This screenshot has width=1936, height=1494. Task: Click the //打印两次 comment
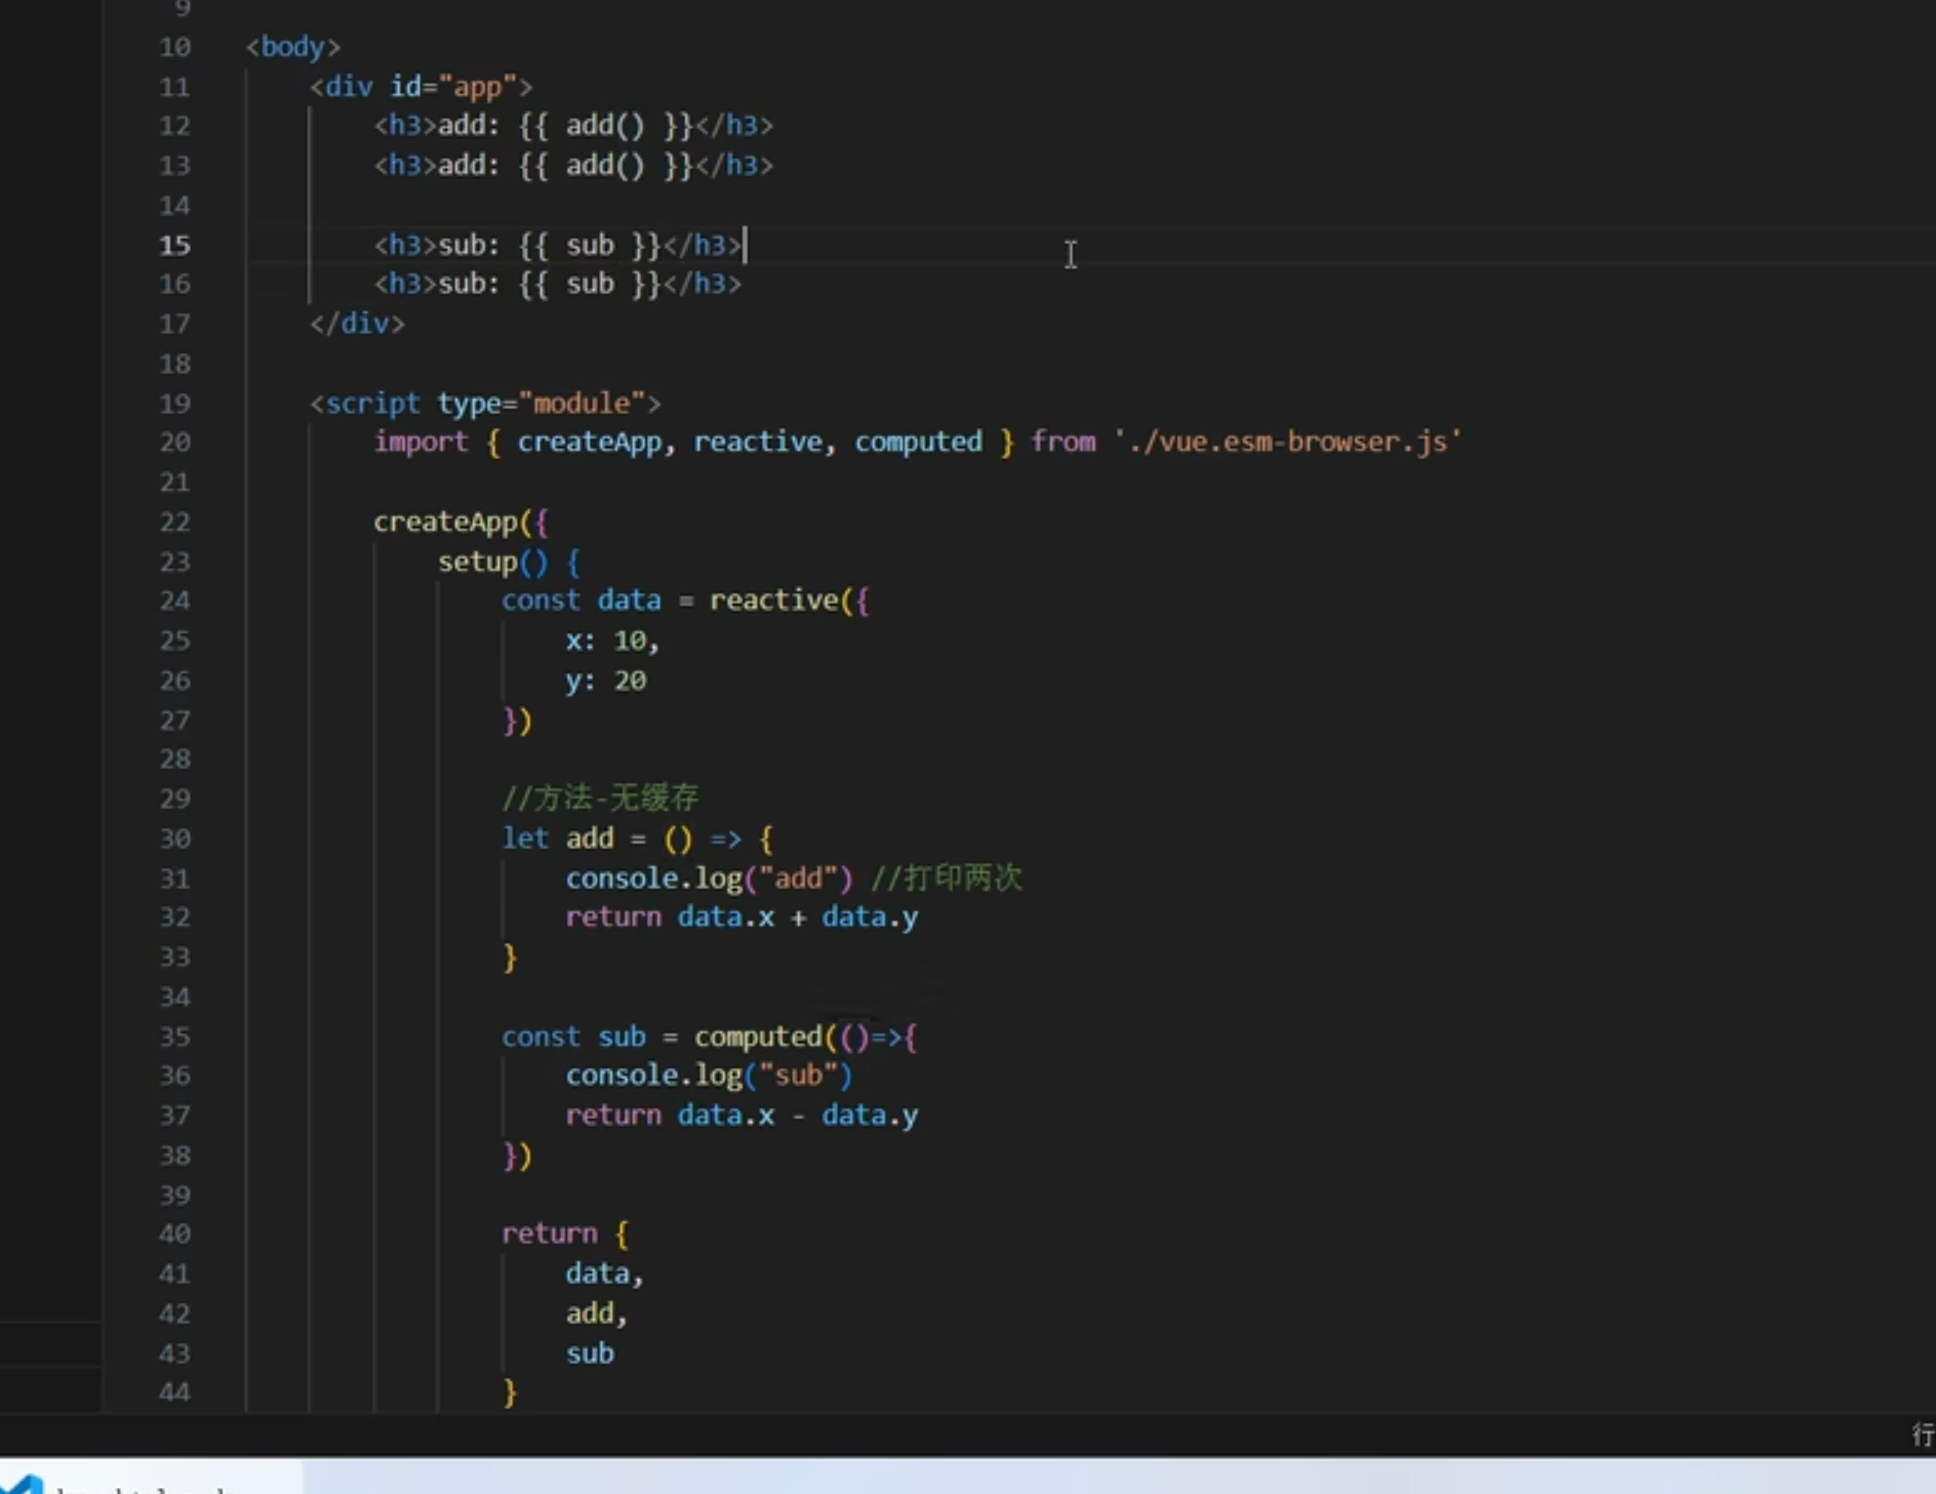[x=947, y=878]
